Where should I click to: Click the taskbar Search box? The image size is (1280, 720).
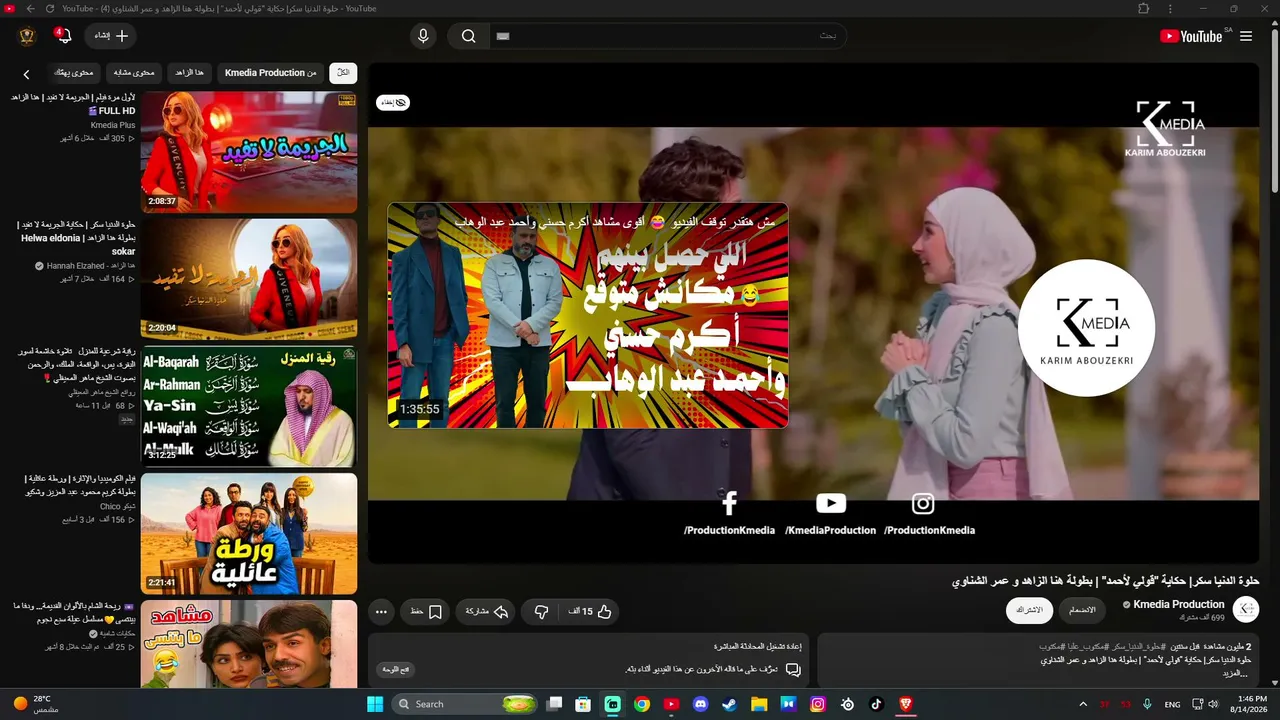click(x=466, y=704)
